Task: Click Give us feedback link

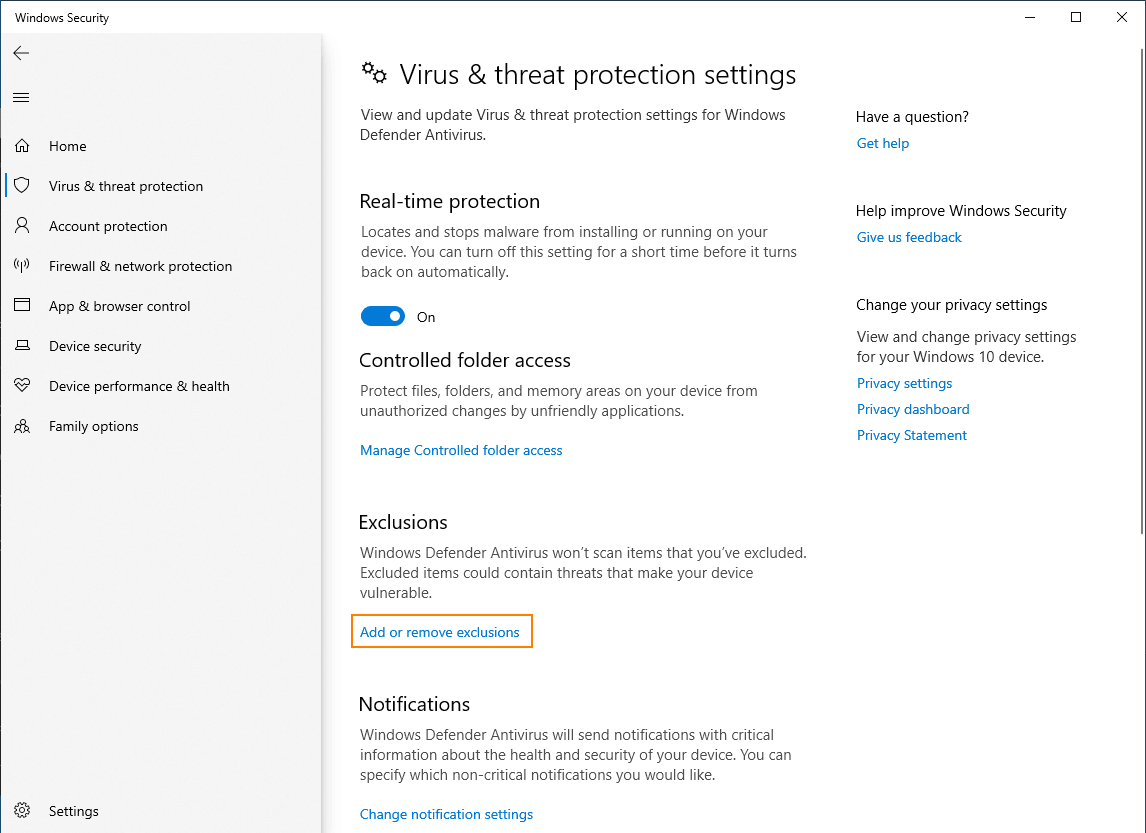Action: tap(909, 238)
